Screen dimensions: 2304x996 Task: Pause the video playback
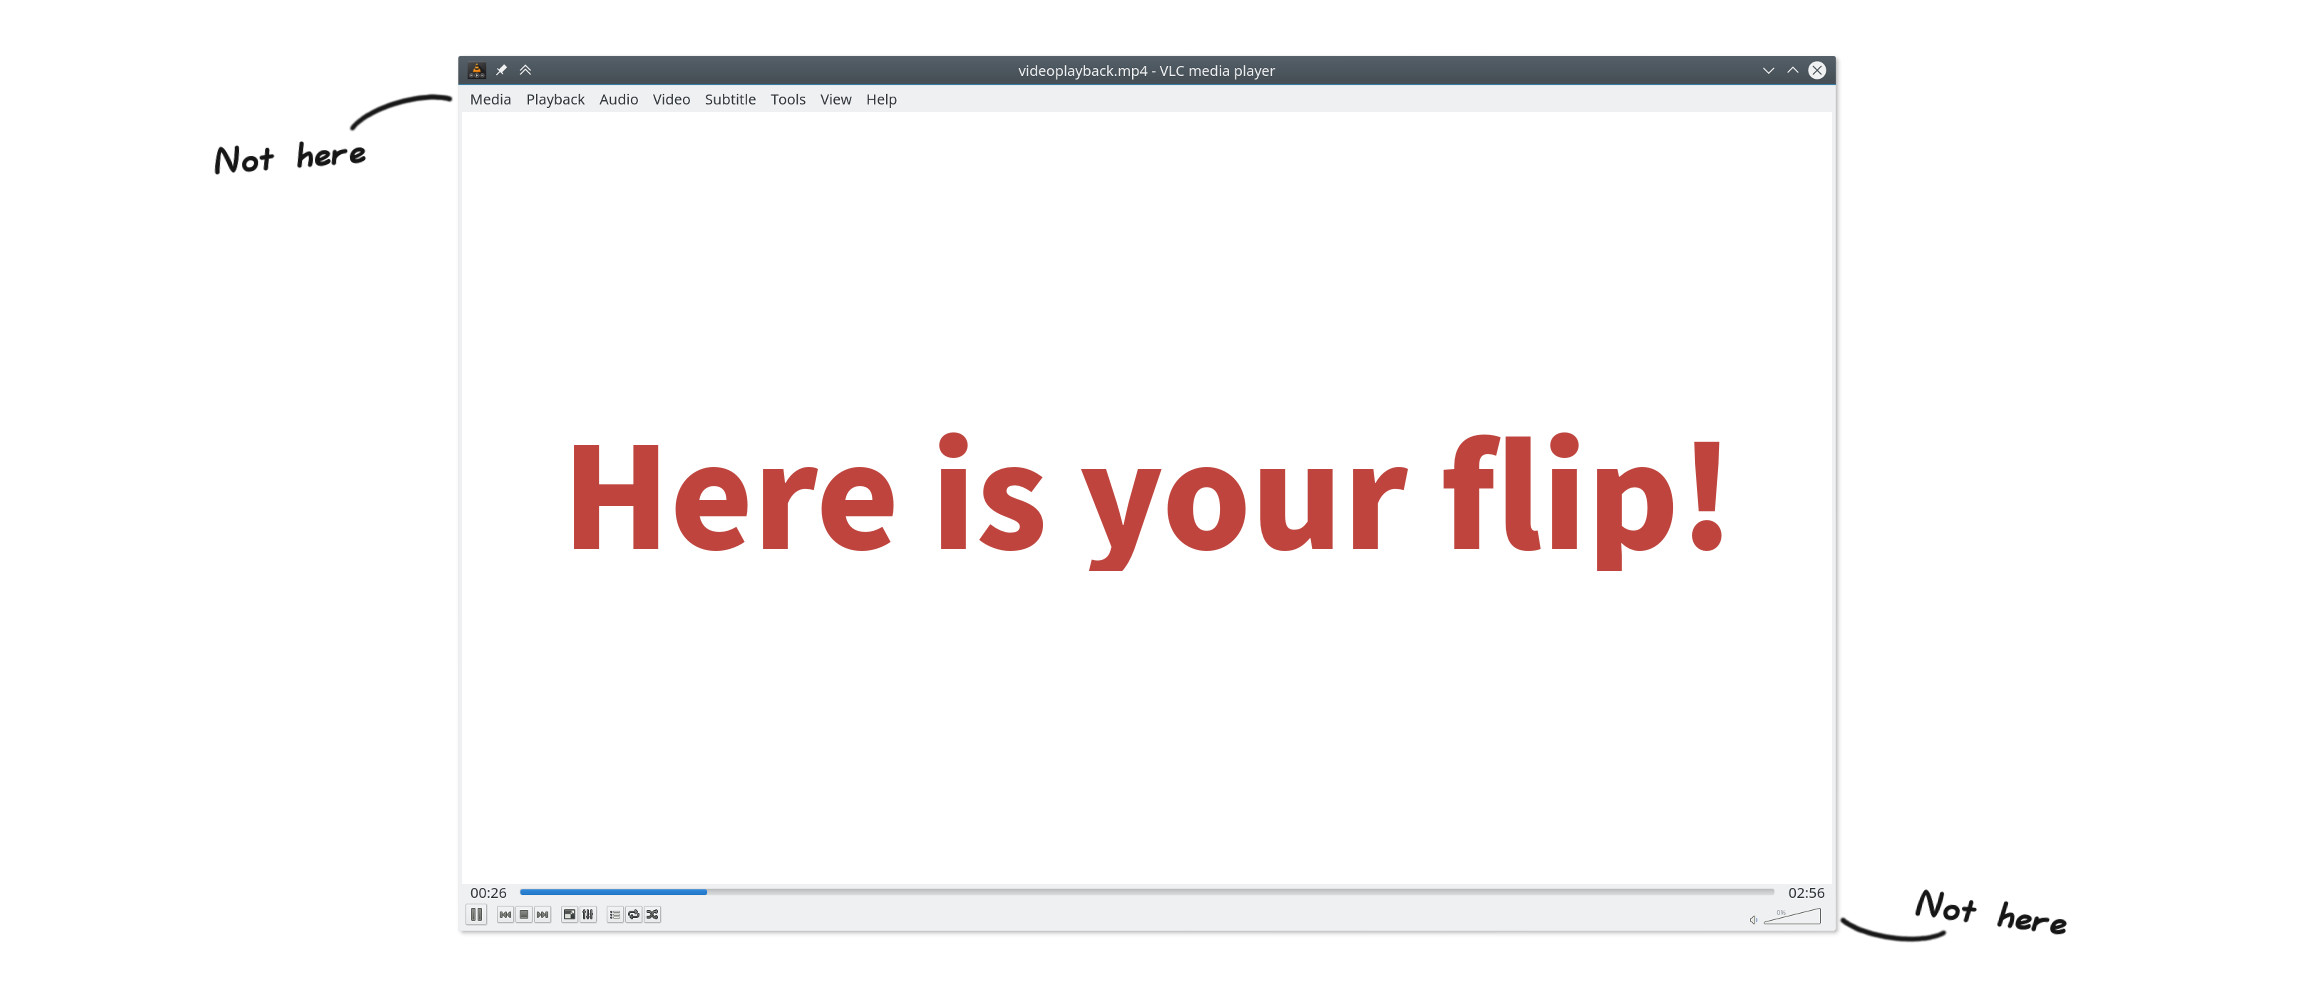(x=476, y=915)
